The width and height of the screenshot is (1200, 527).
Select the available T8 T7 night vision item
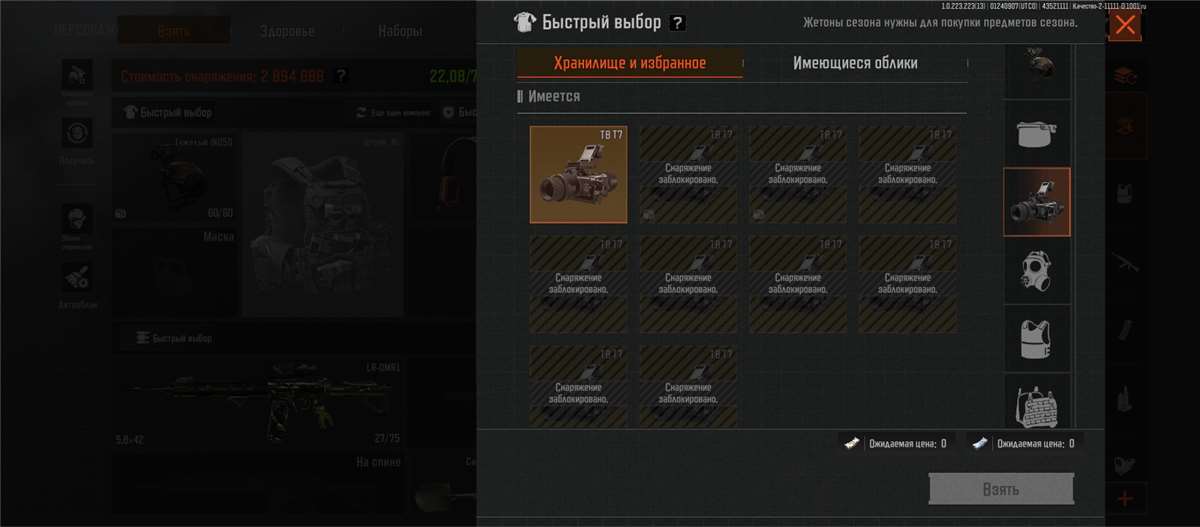pos(579,174)
